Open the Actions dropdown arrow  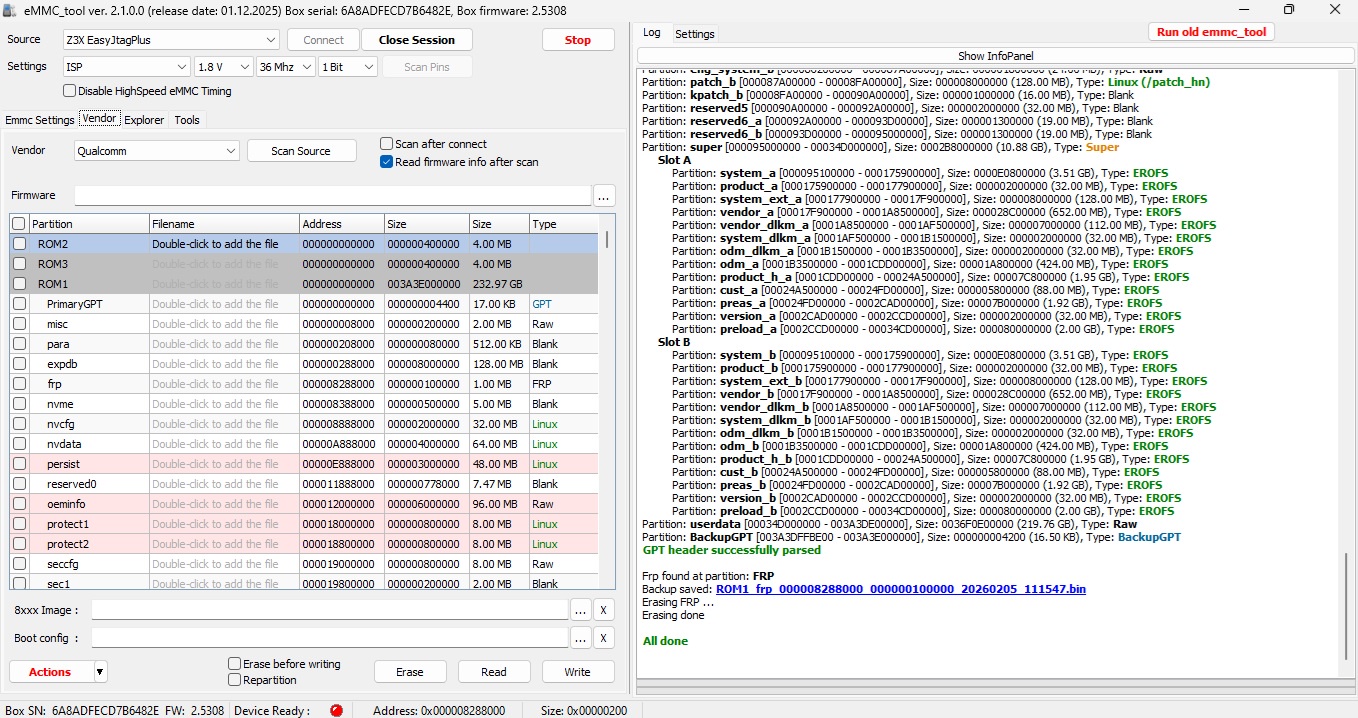point(100,672)
